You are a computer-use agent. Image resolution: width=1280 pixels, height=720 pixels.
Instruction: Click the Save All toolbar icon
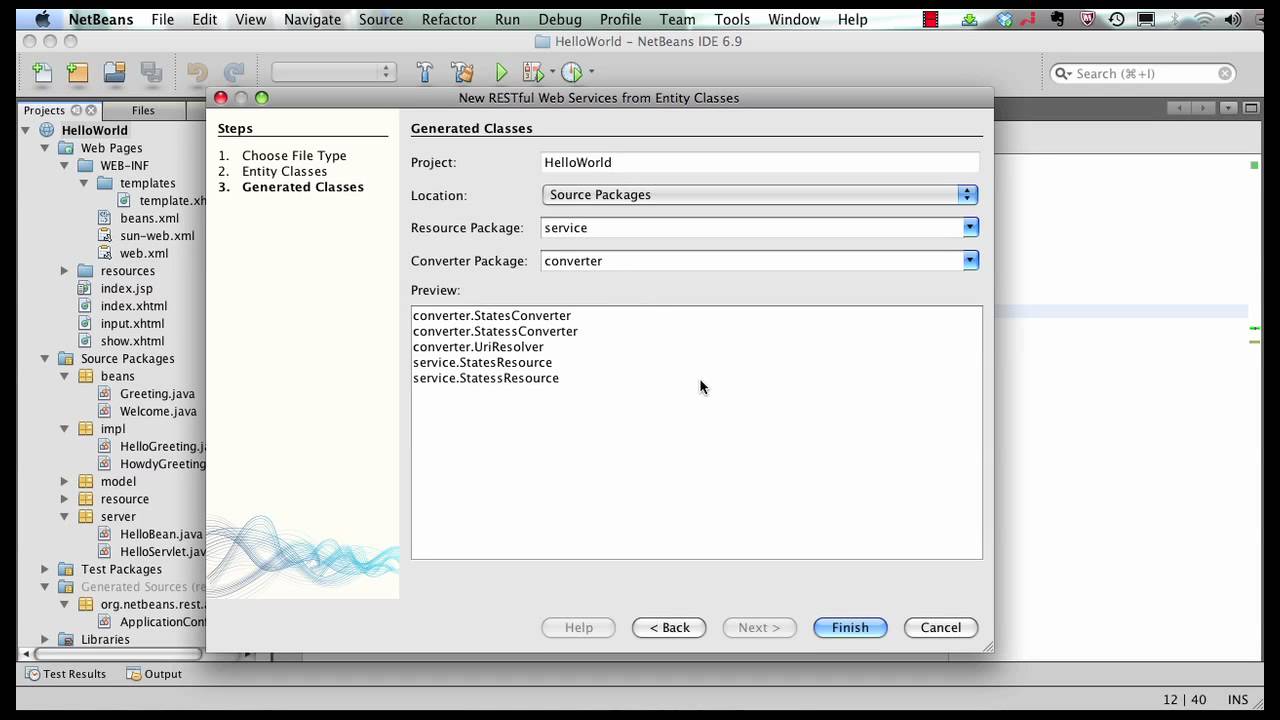pyautogui.click(x=151, y=72)
